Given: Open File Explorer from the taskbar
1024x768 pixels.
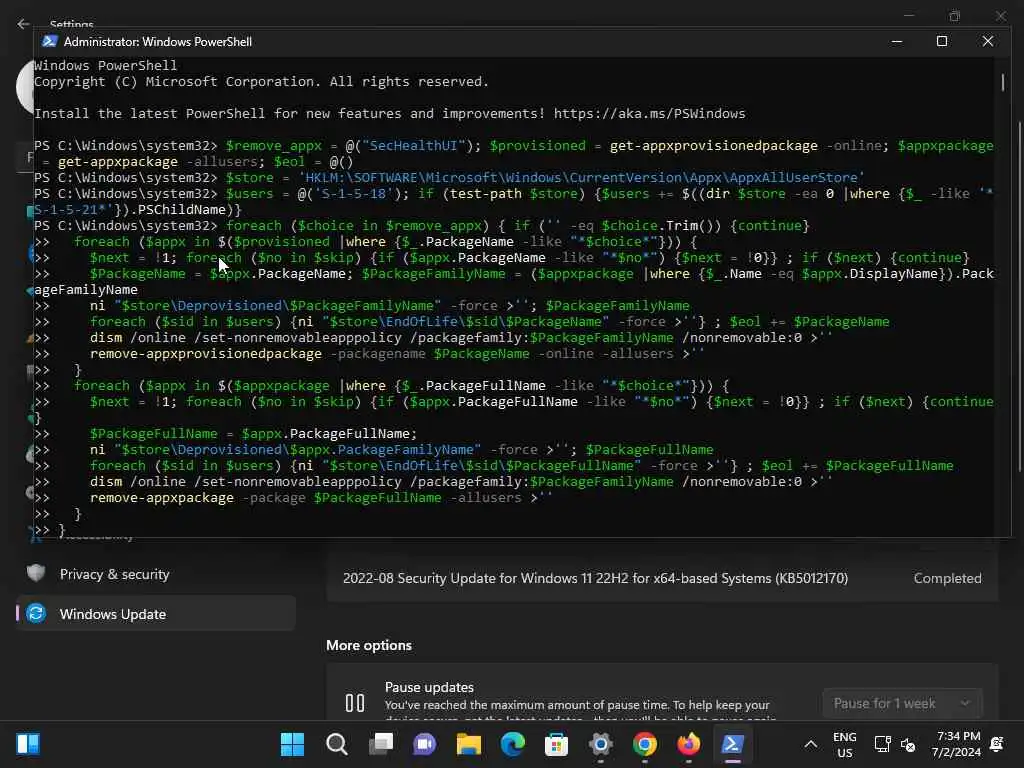Looking at the screenshot, I should pyautogui.click(x=468, y=744).
